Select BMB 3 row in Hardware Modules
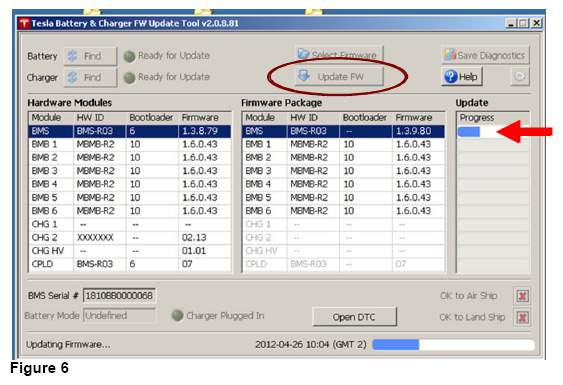Viewport: 563px width, 385px height. click(130, 171)
